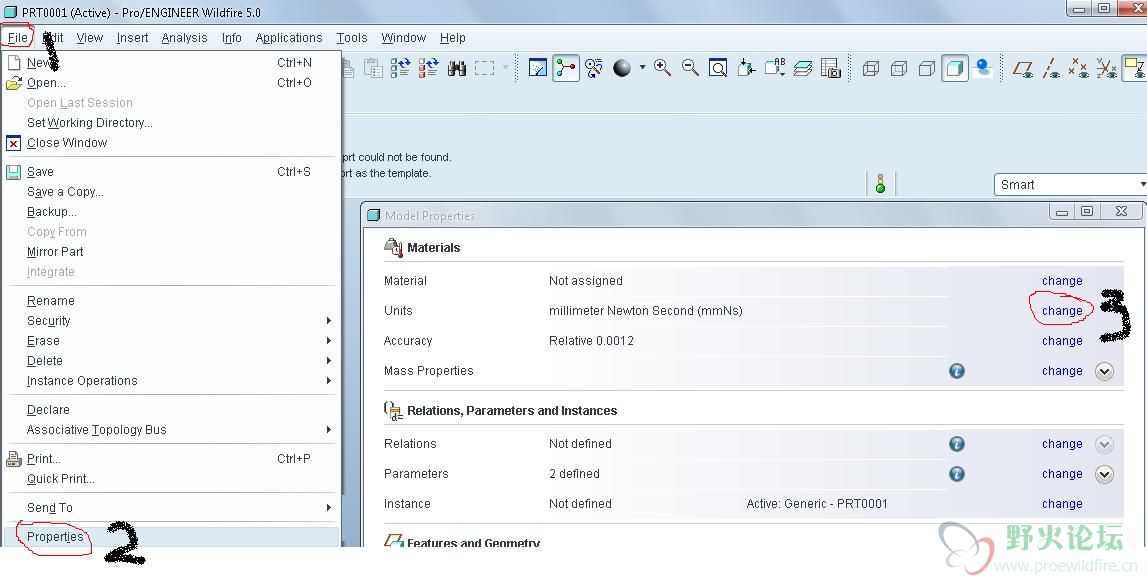Screen dimensions: 1147x584
Task: Switch to Shading display mode
Action: [955, 68]
